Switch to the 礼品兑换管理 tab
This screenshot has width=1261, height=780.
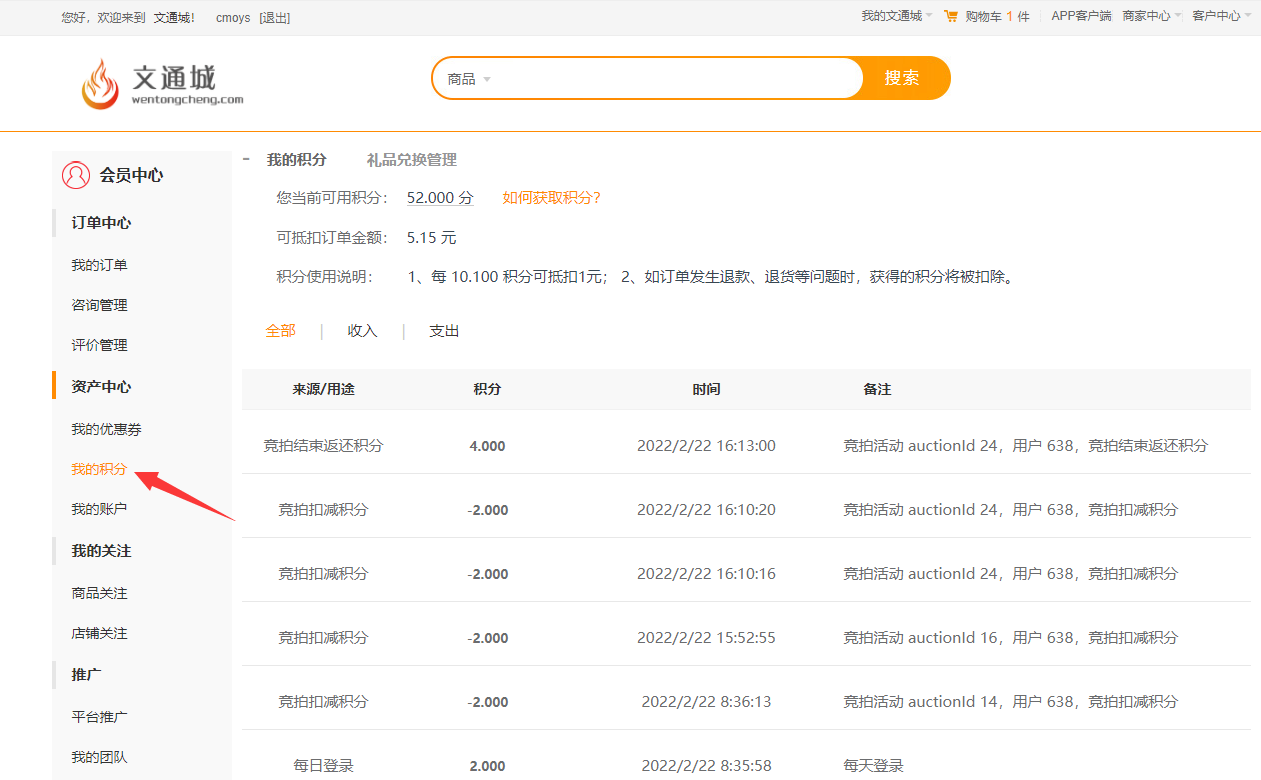[412, 160]
